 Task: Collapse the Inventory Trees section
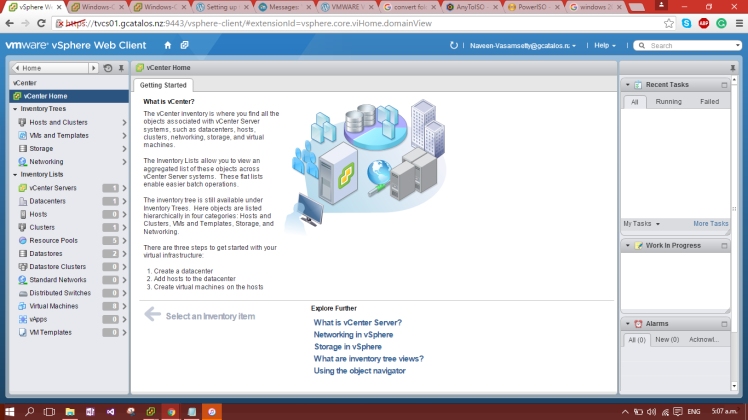point(15,109)
